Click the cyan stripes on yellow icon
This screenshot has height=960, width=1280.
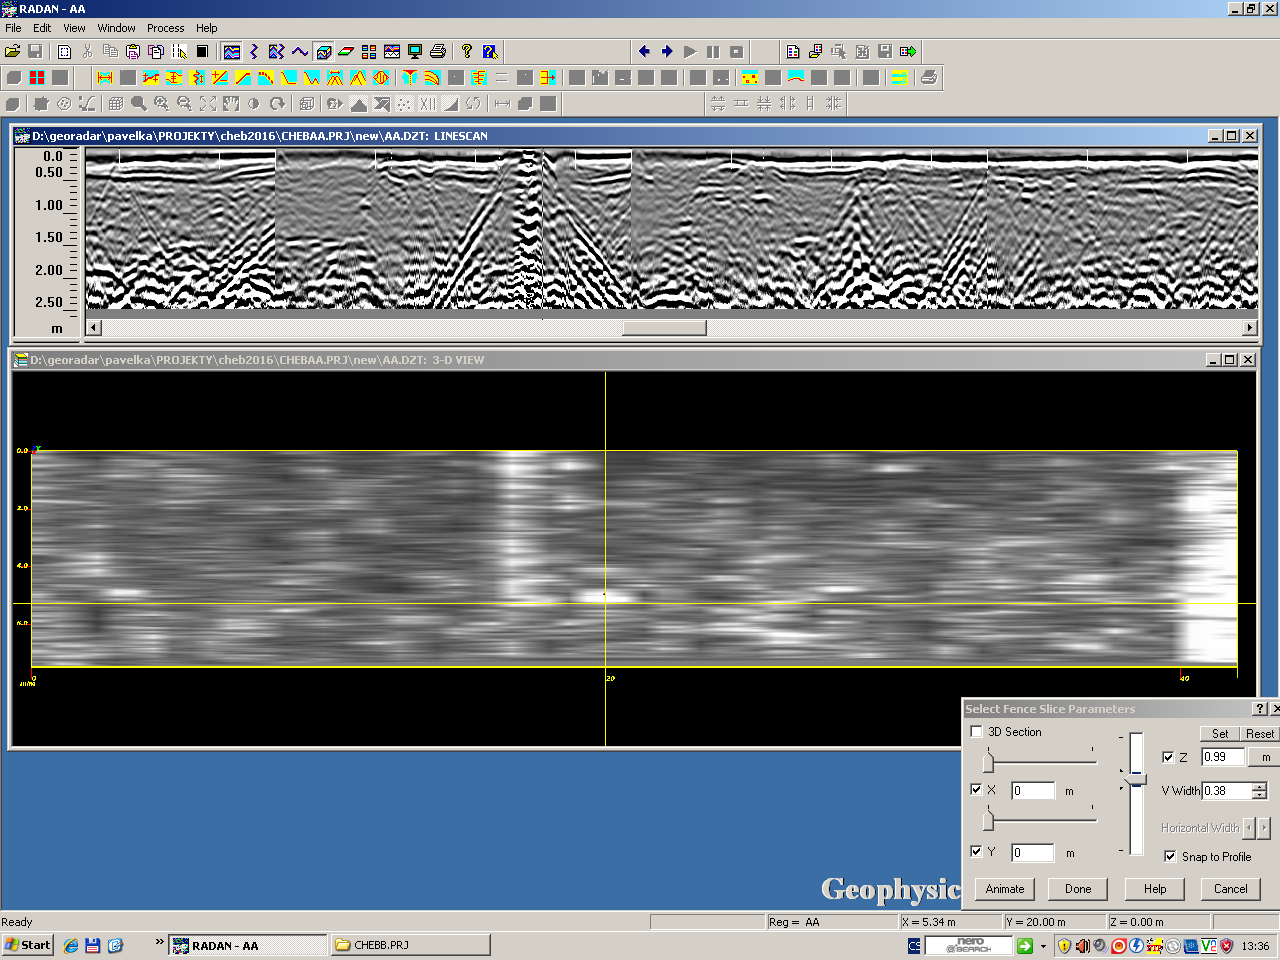[x=900, y=78]
